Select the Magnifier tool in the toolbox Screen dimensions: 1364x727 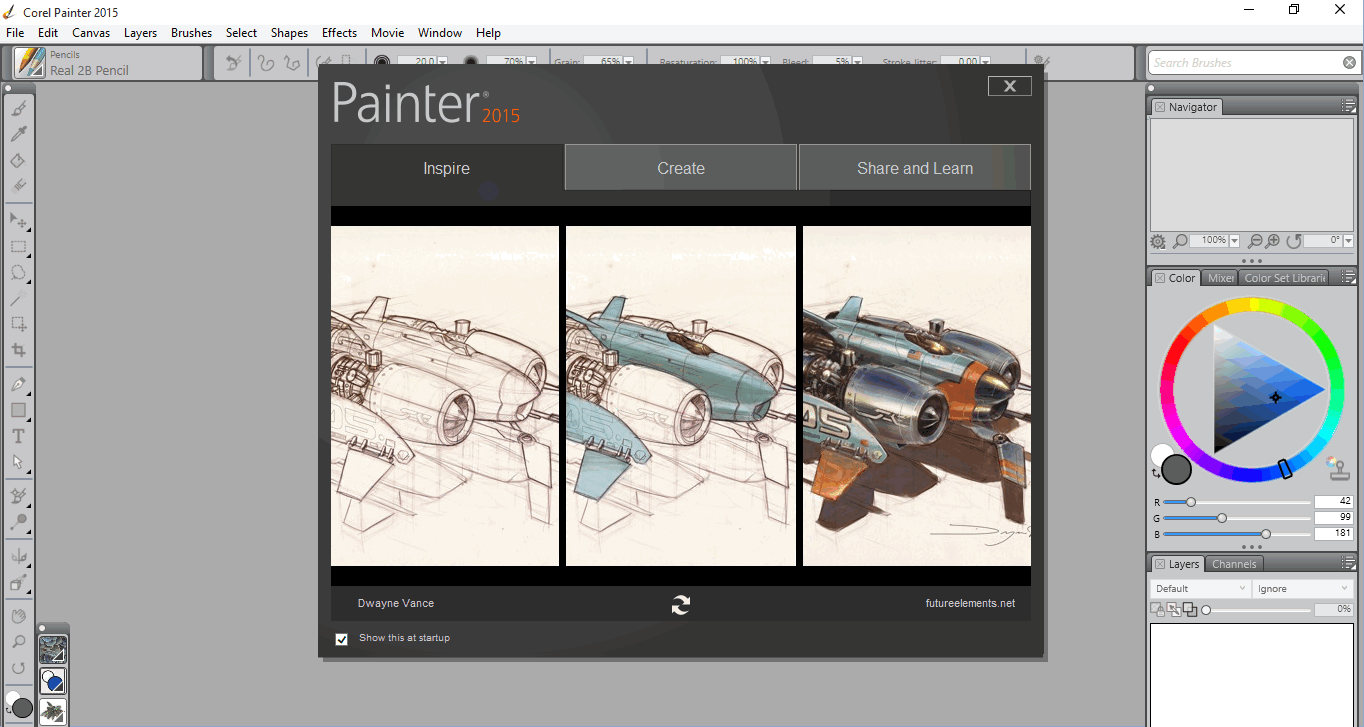tap(18, 642)
